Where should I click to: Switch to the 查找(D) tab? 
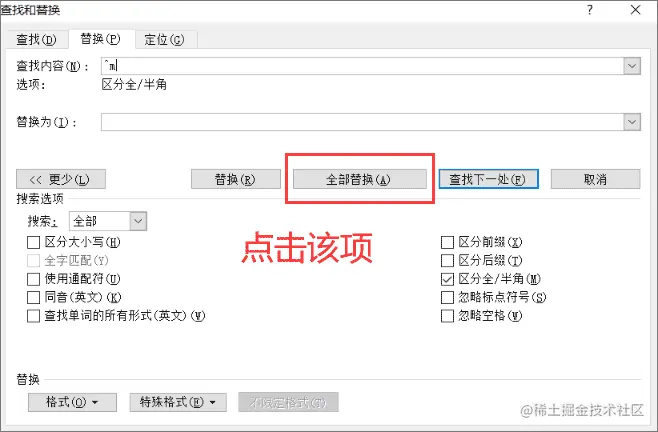[37, 40]
